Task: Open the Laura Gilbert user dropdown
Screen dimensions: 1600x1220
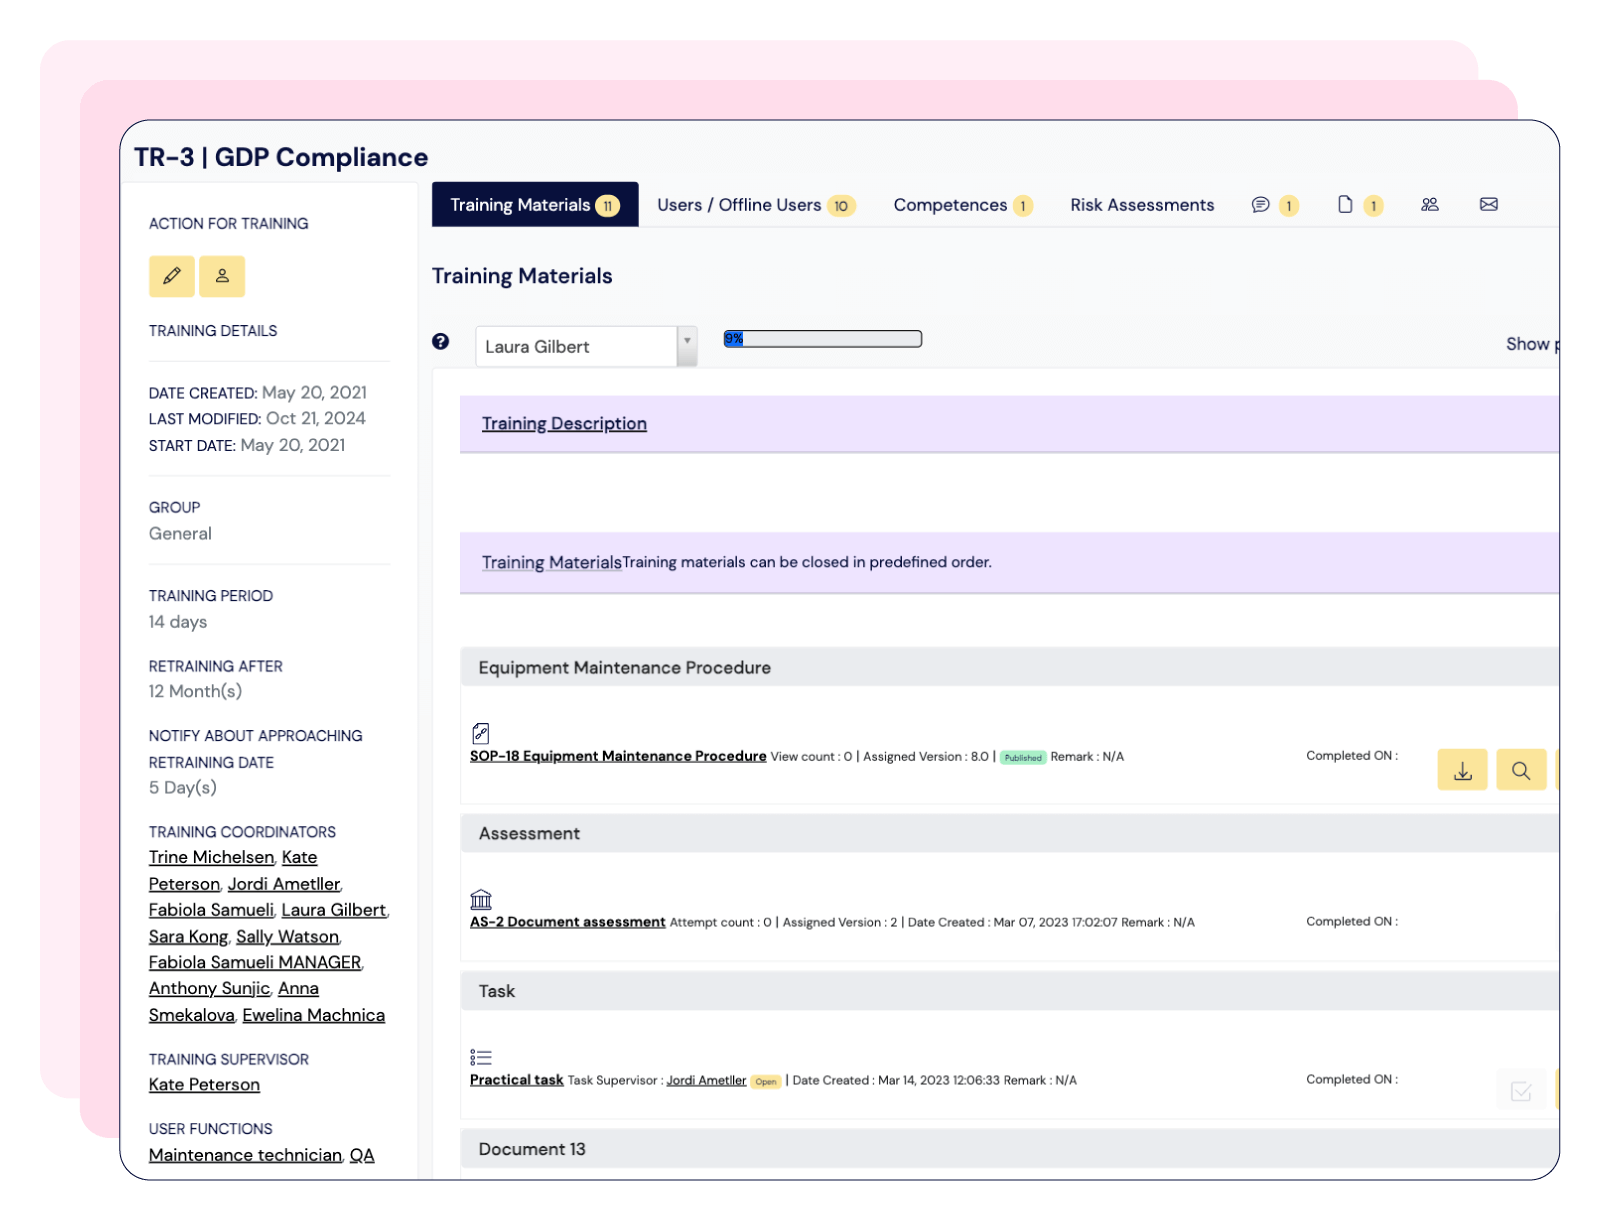Action: click(x=586, y=347)
